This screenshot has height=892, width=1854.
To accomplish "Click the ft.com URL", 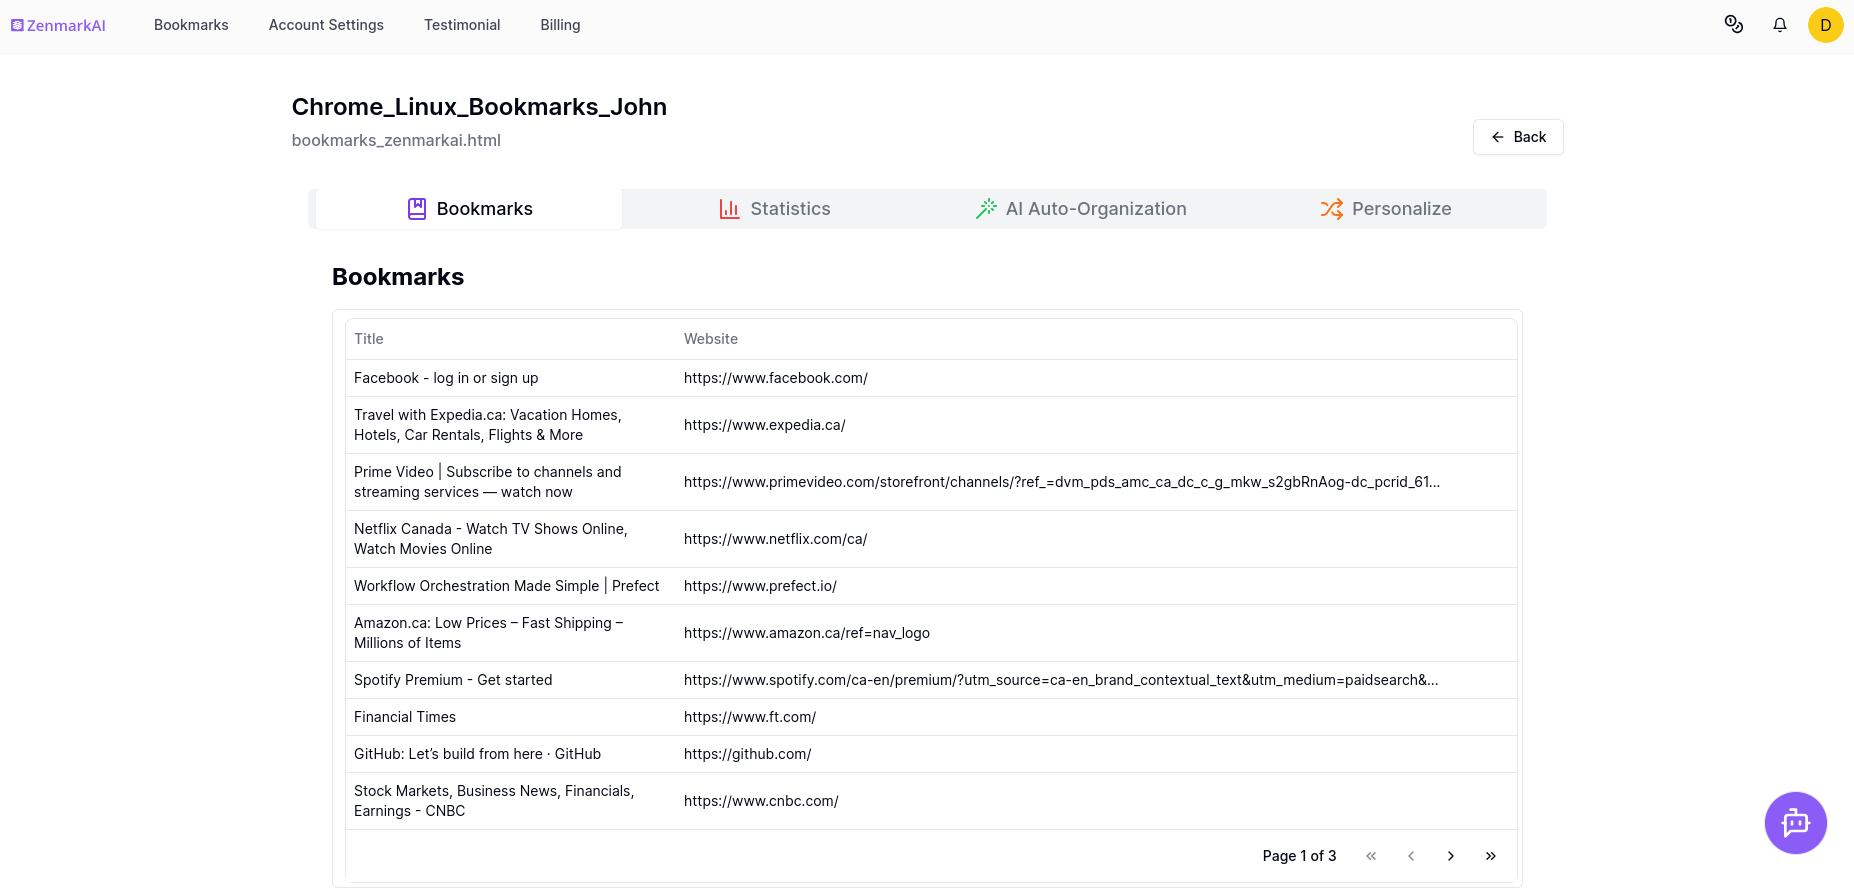I will (750, 717).
